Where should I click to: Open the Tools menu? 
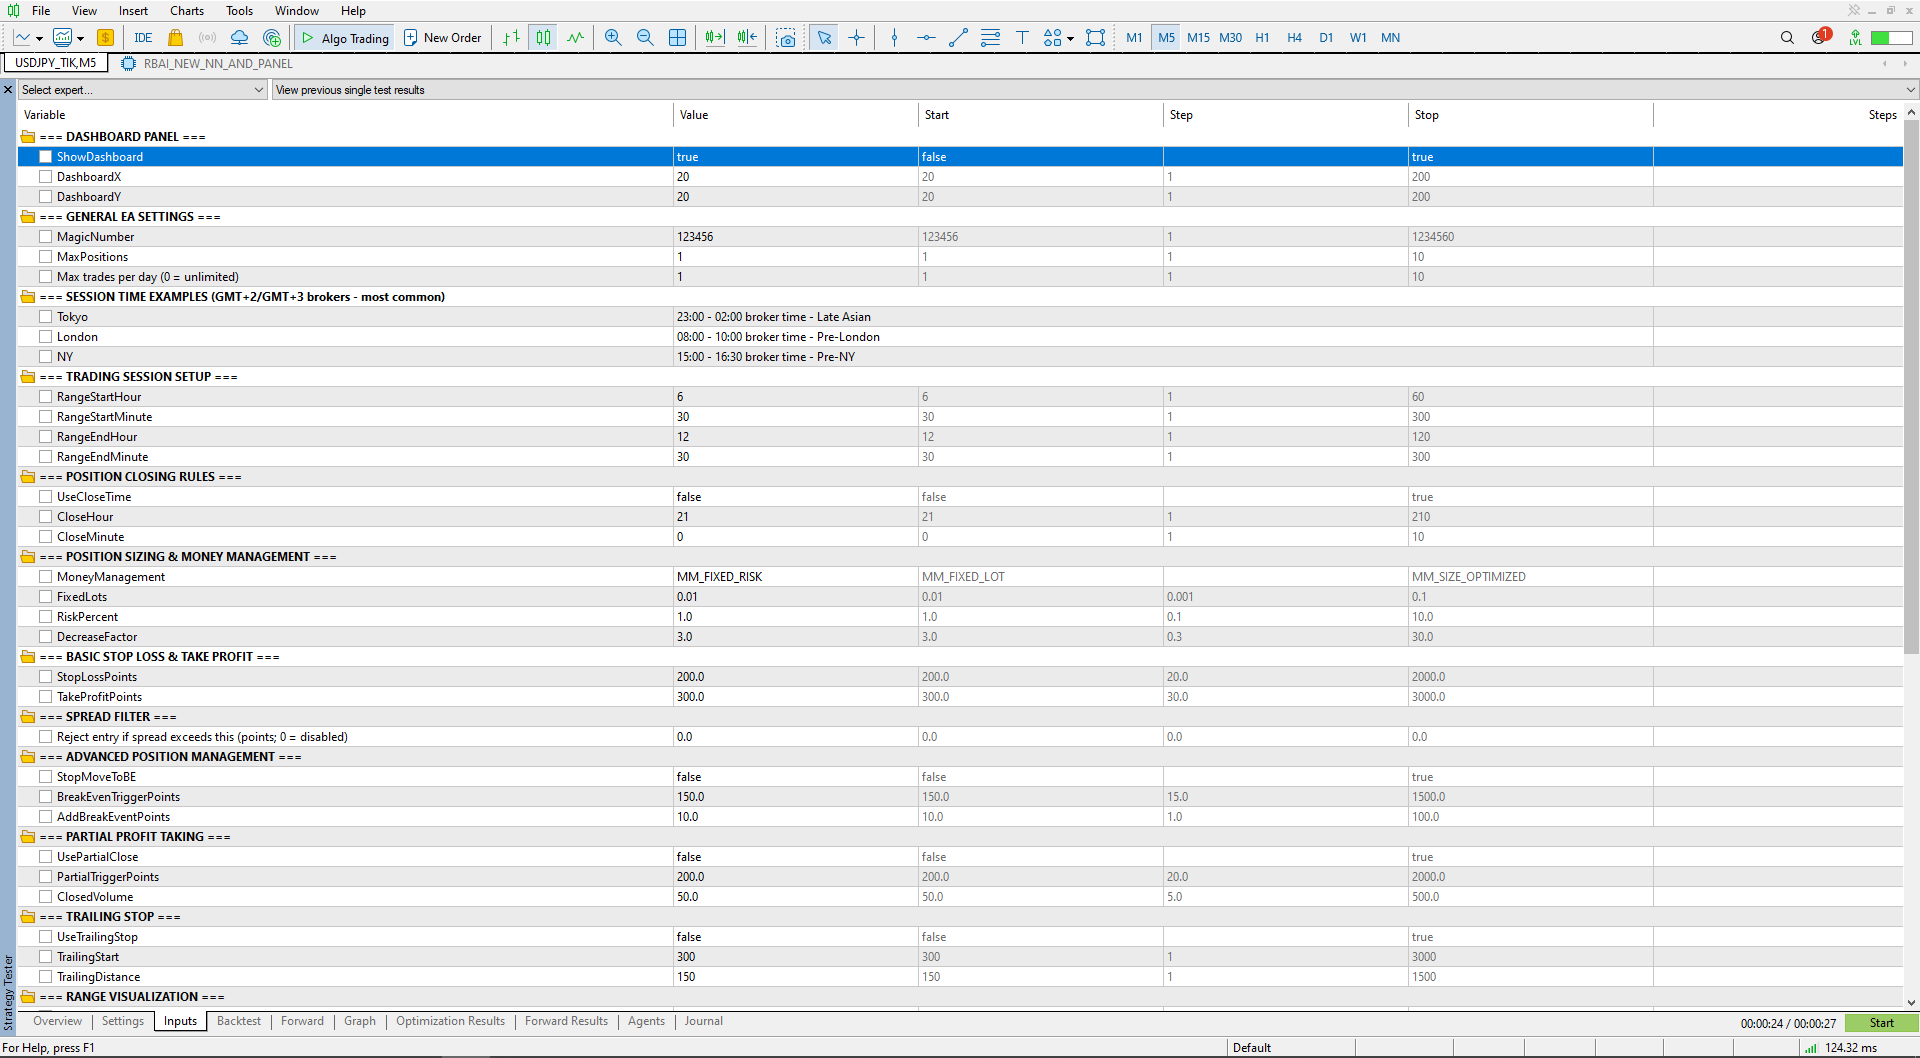click(240, 11)
